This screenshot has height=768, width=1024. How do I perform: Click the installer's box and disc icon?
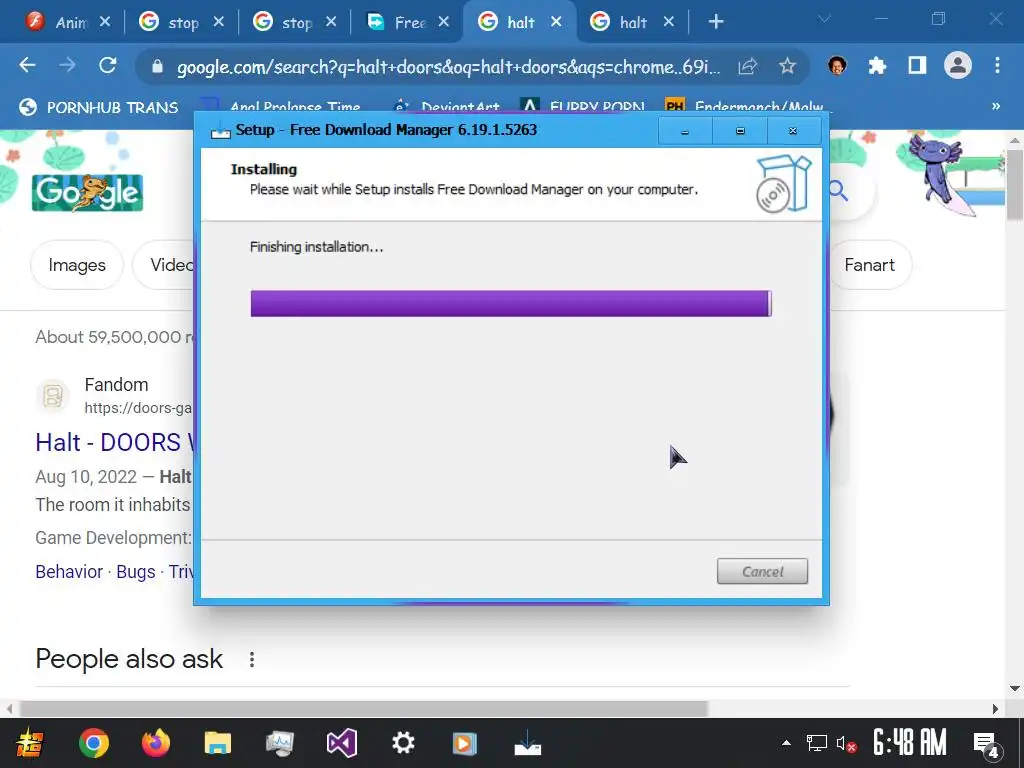coord(784,184)
